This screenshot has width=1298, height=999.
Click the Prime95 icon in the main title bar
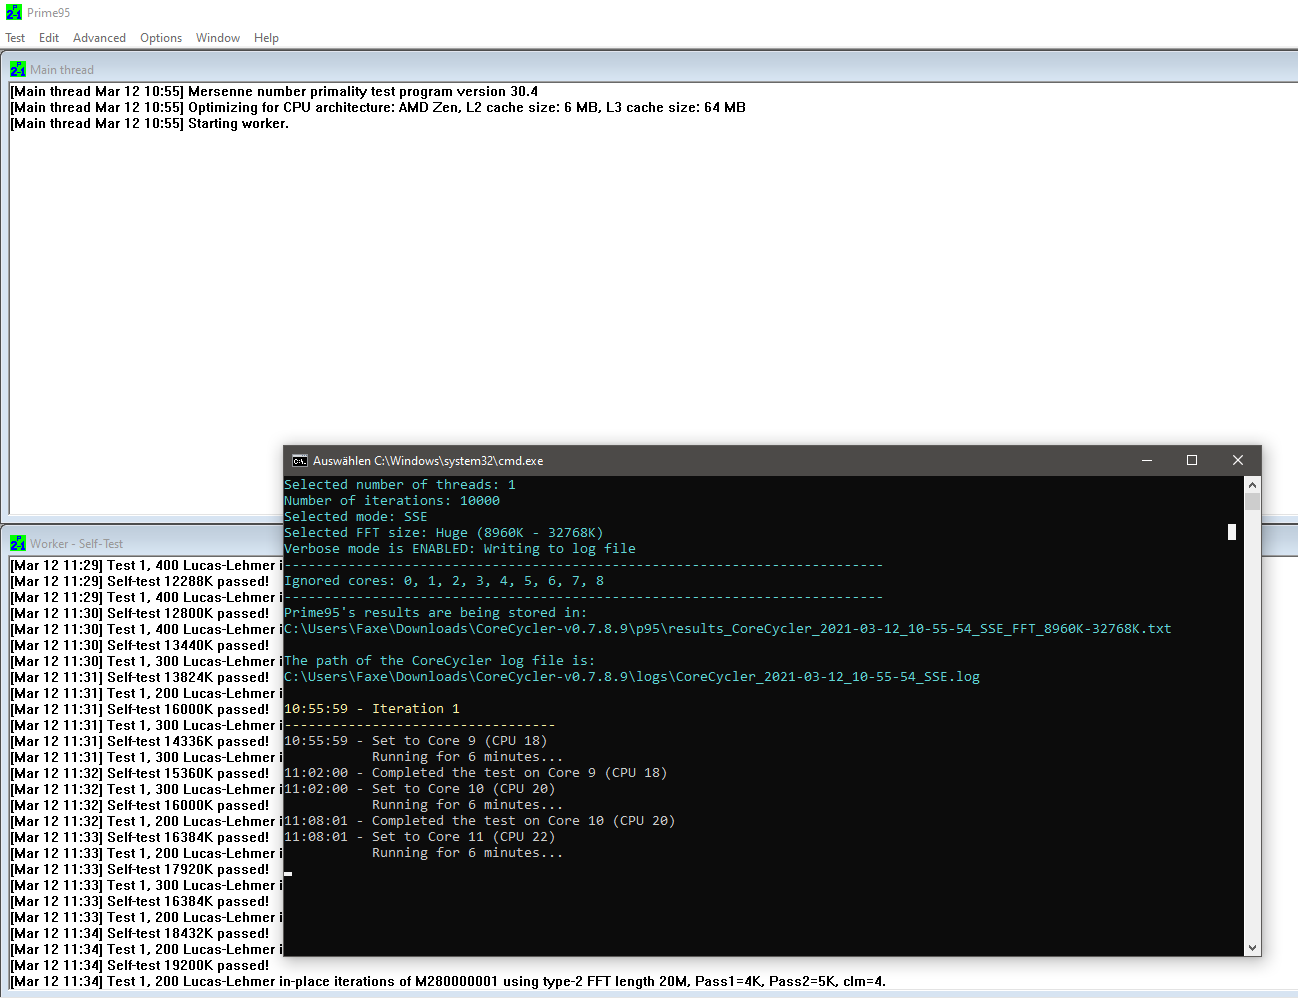click(x=14, y=14)
